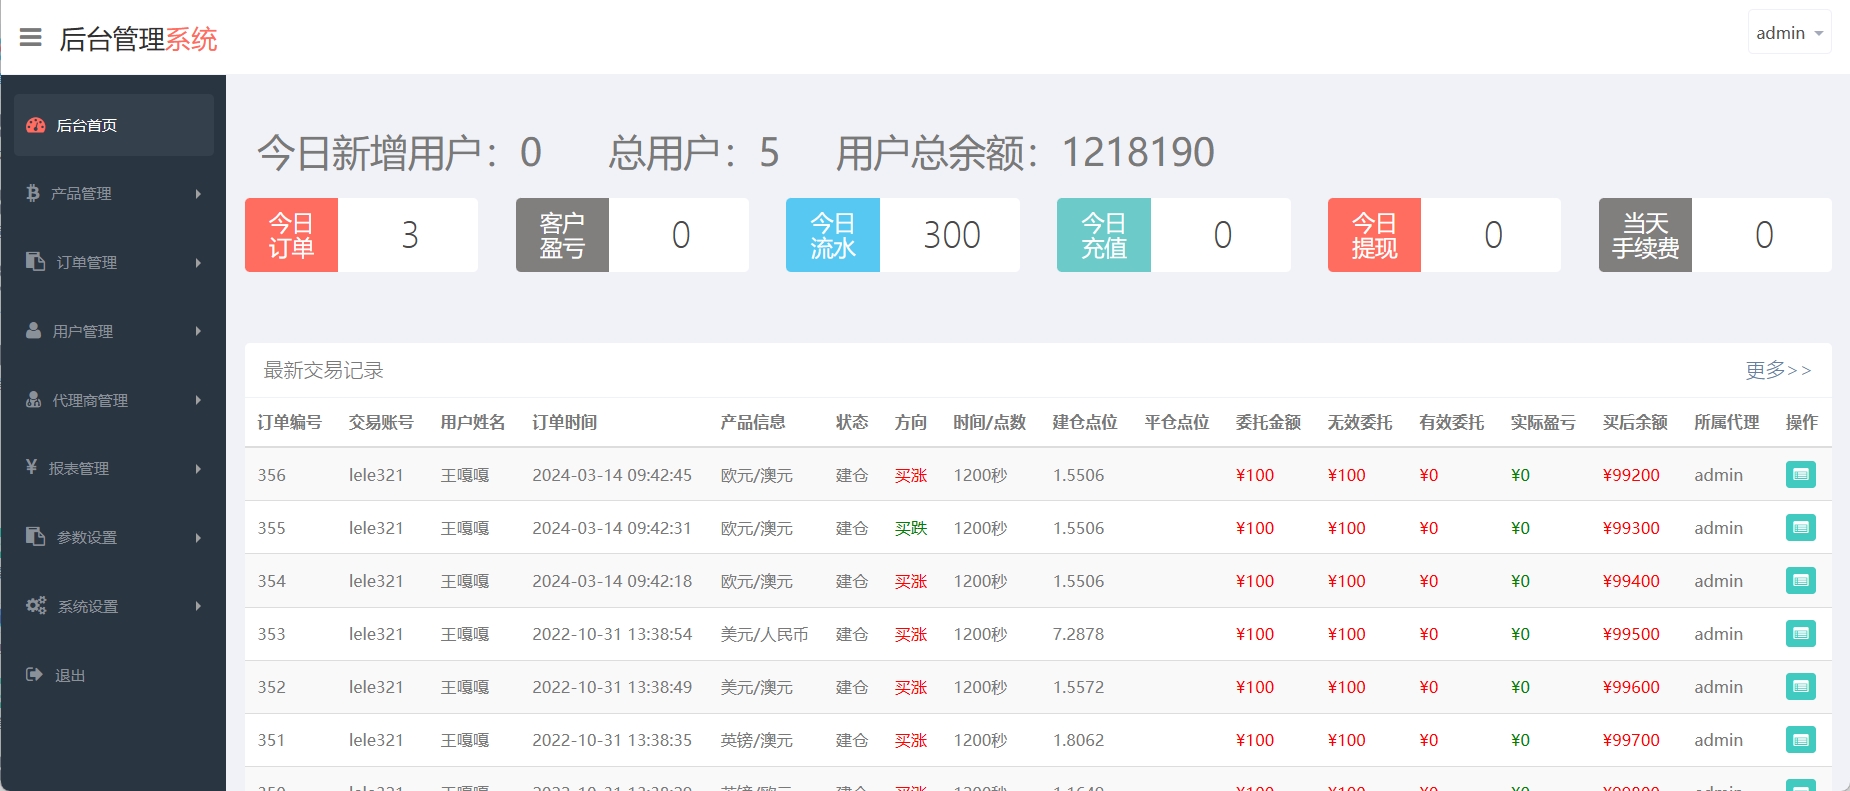Click the yen icon for 报表管理

[32, 467]
